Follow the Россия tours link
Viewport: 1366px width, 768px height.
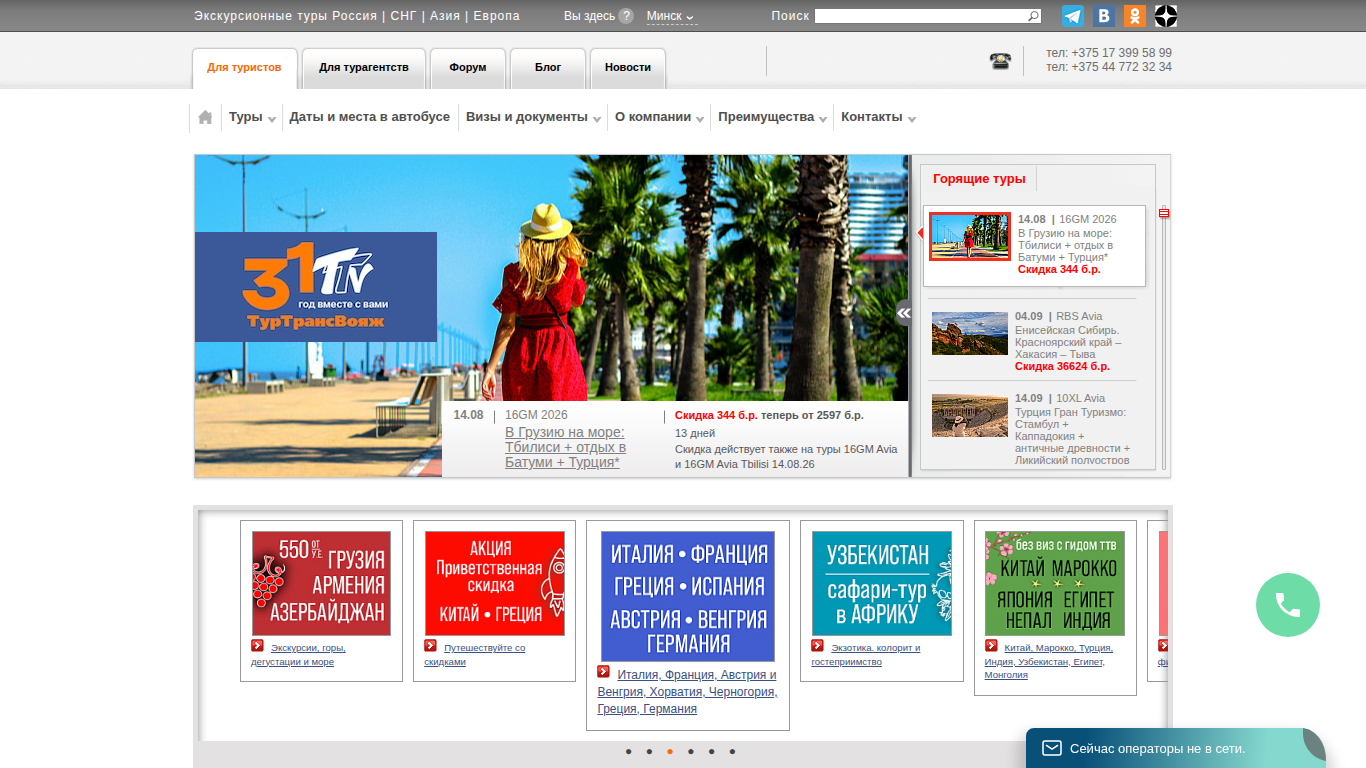pos(354,16)
